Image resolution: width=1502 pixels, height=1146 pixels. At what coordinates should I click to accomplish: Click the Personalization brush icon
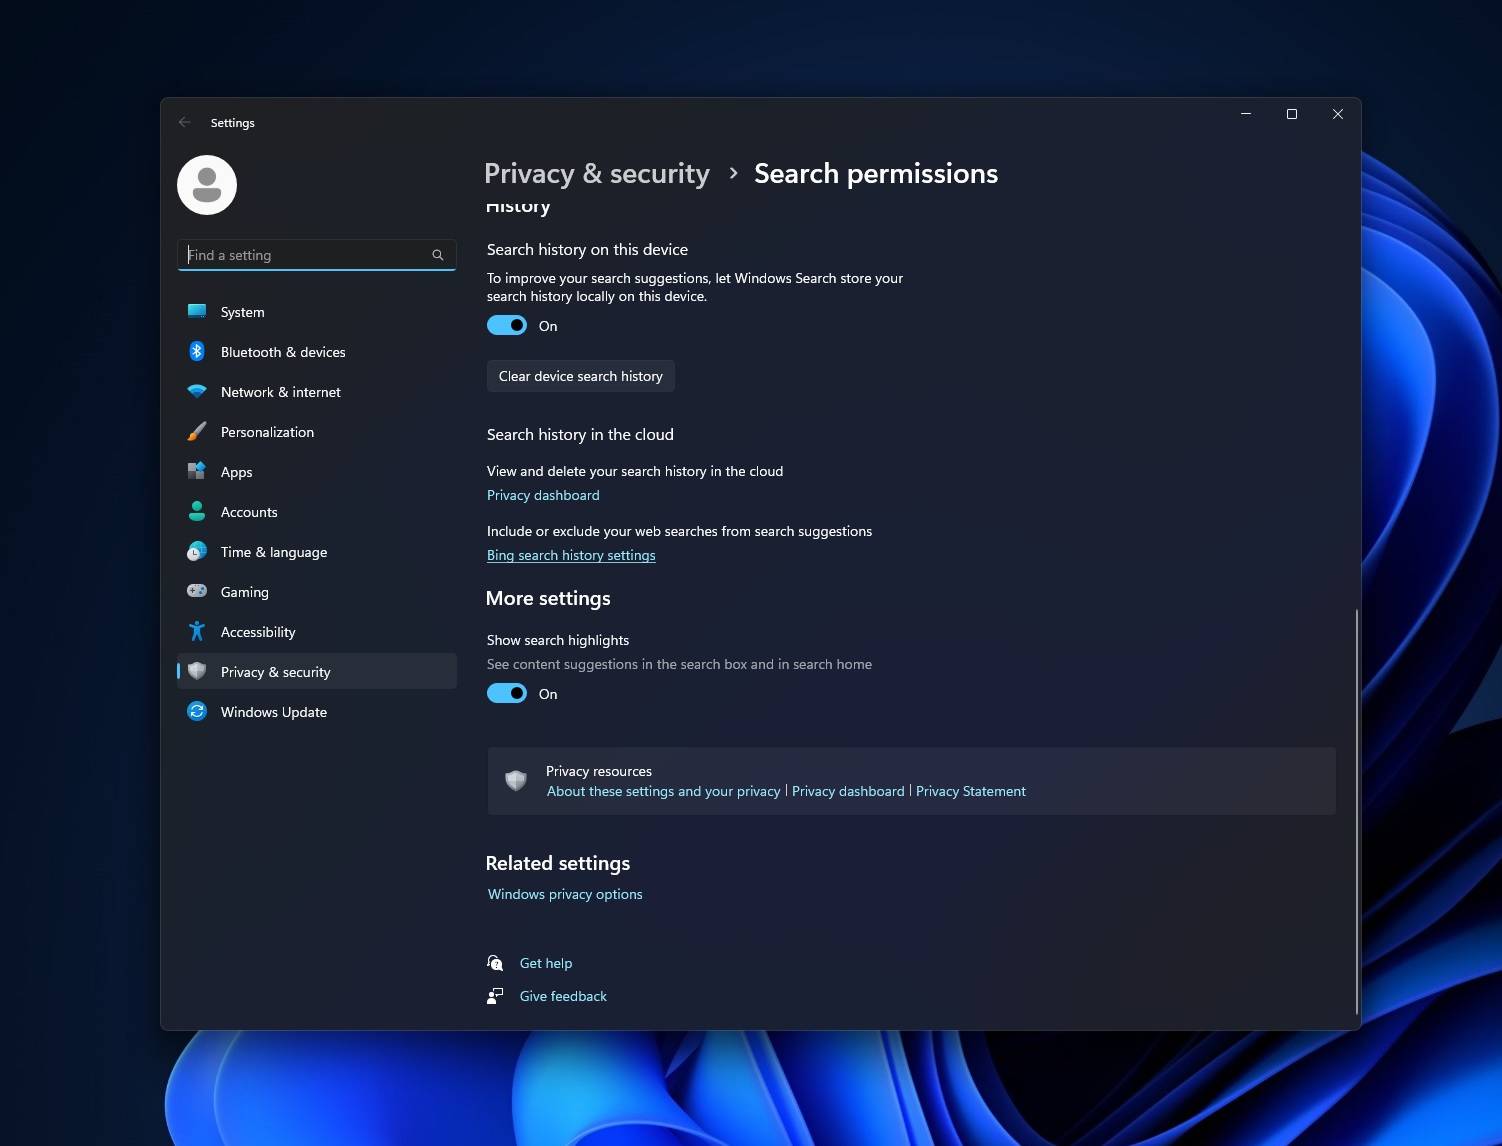coord(197,431)
